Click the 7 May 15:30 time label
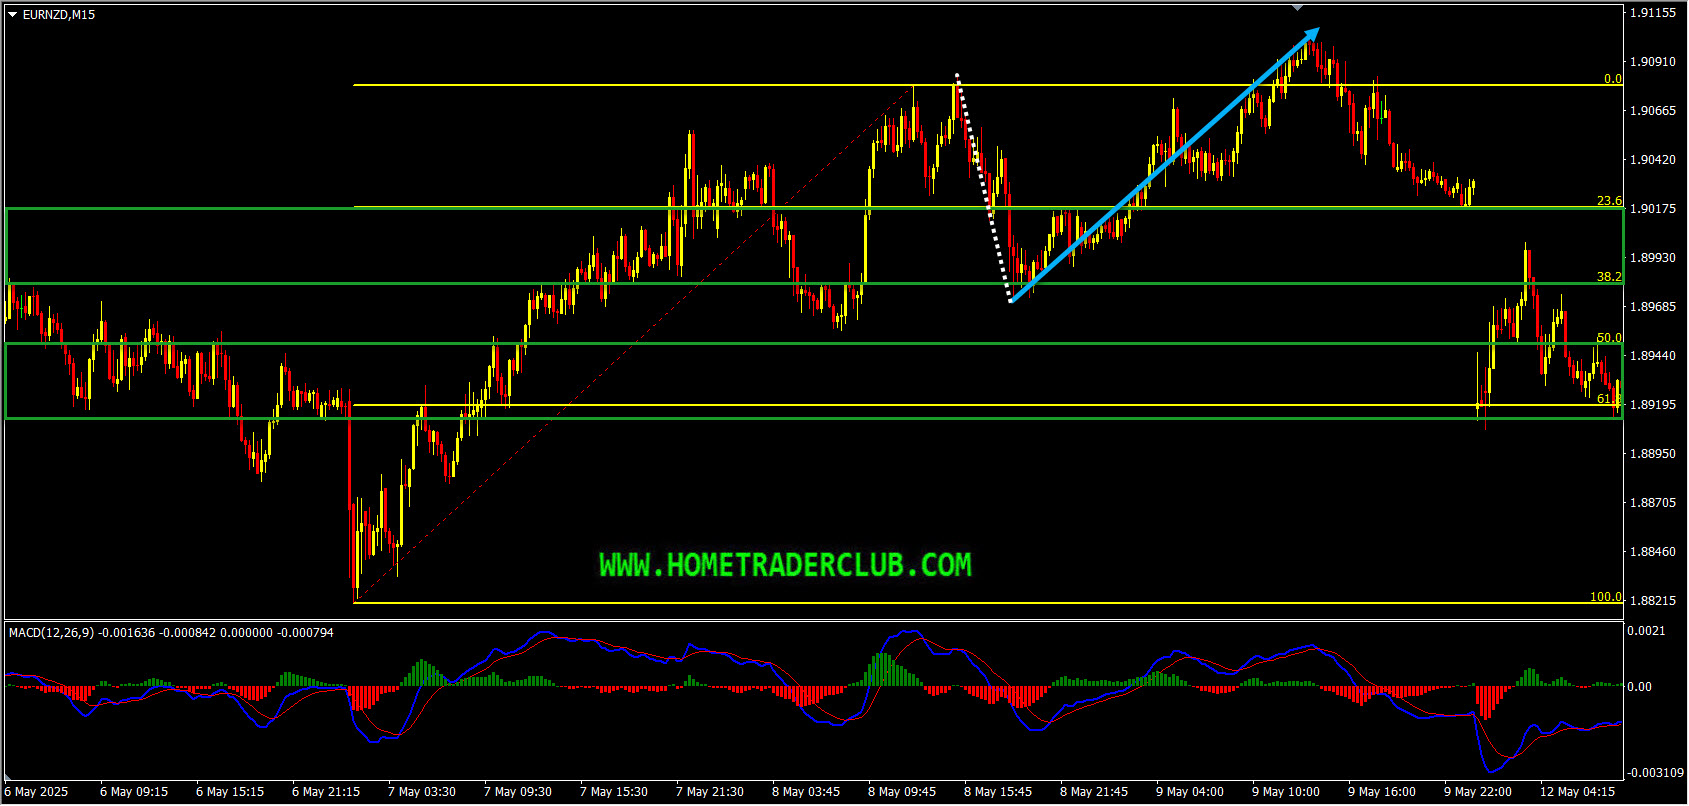 tap(614, 792)
